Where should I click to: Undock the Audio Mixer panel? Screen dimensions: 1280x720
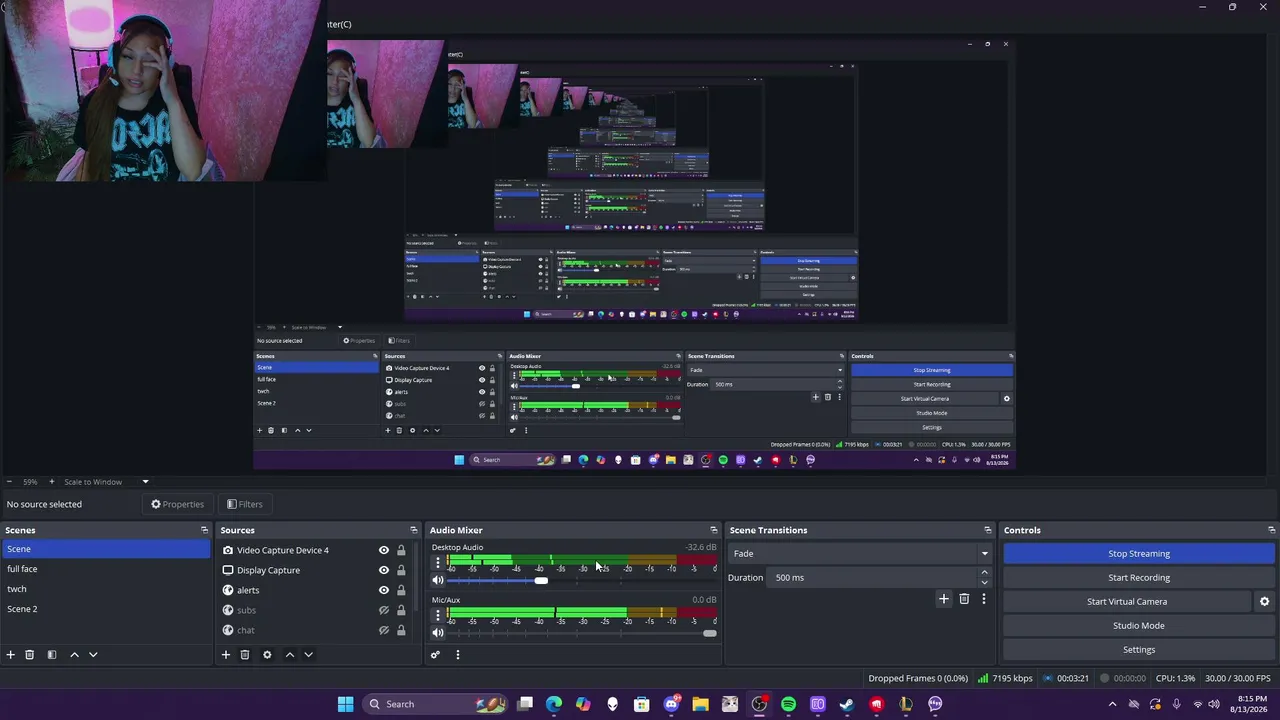point(713,530)
